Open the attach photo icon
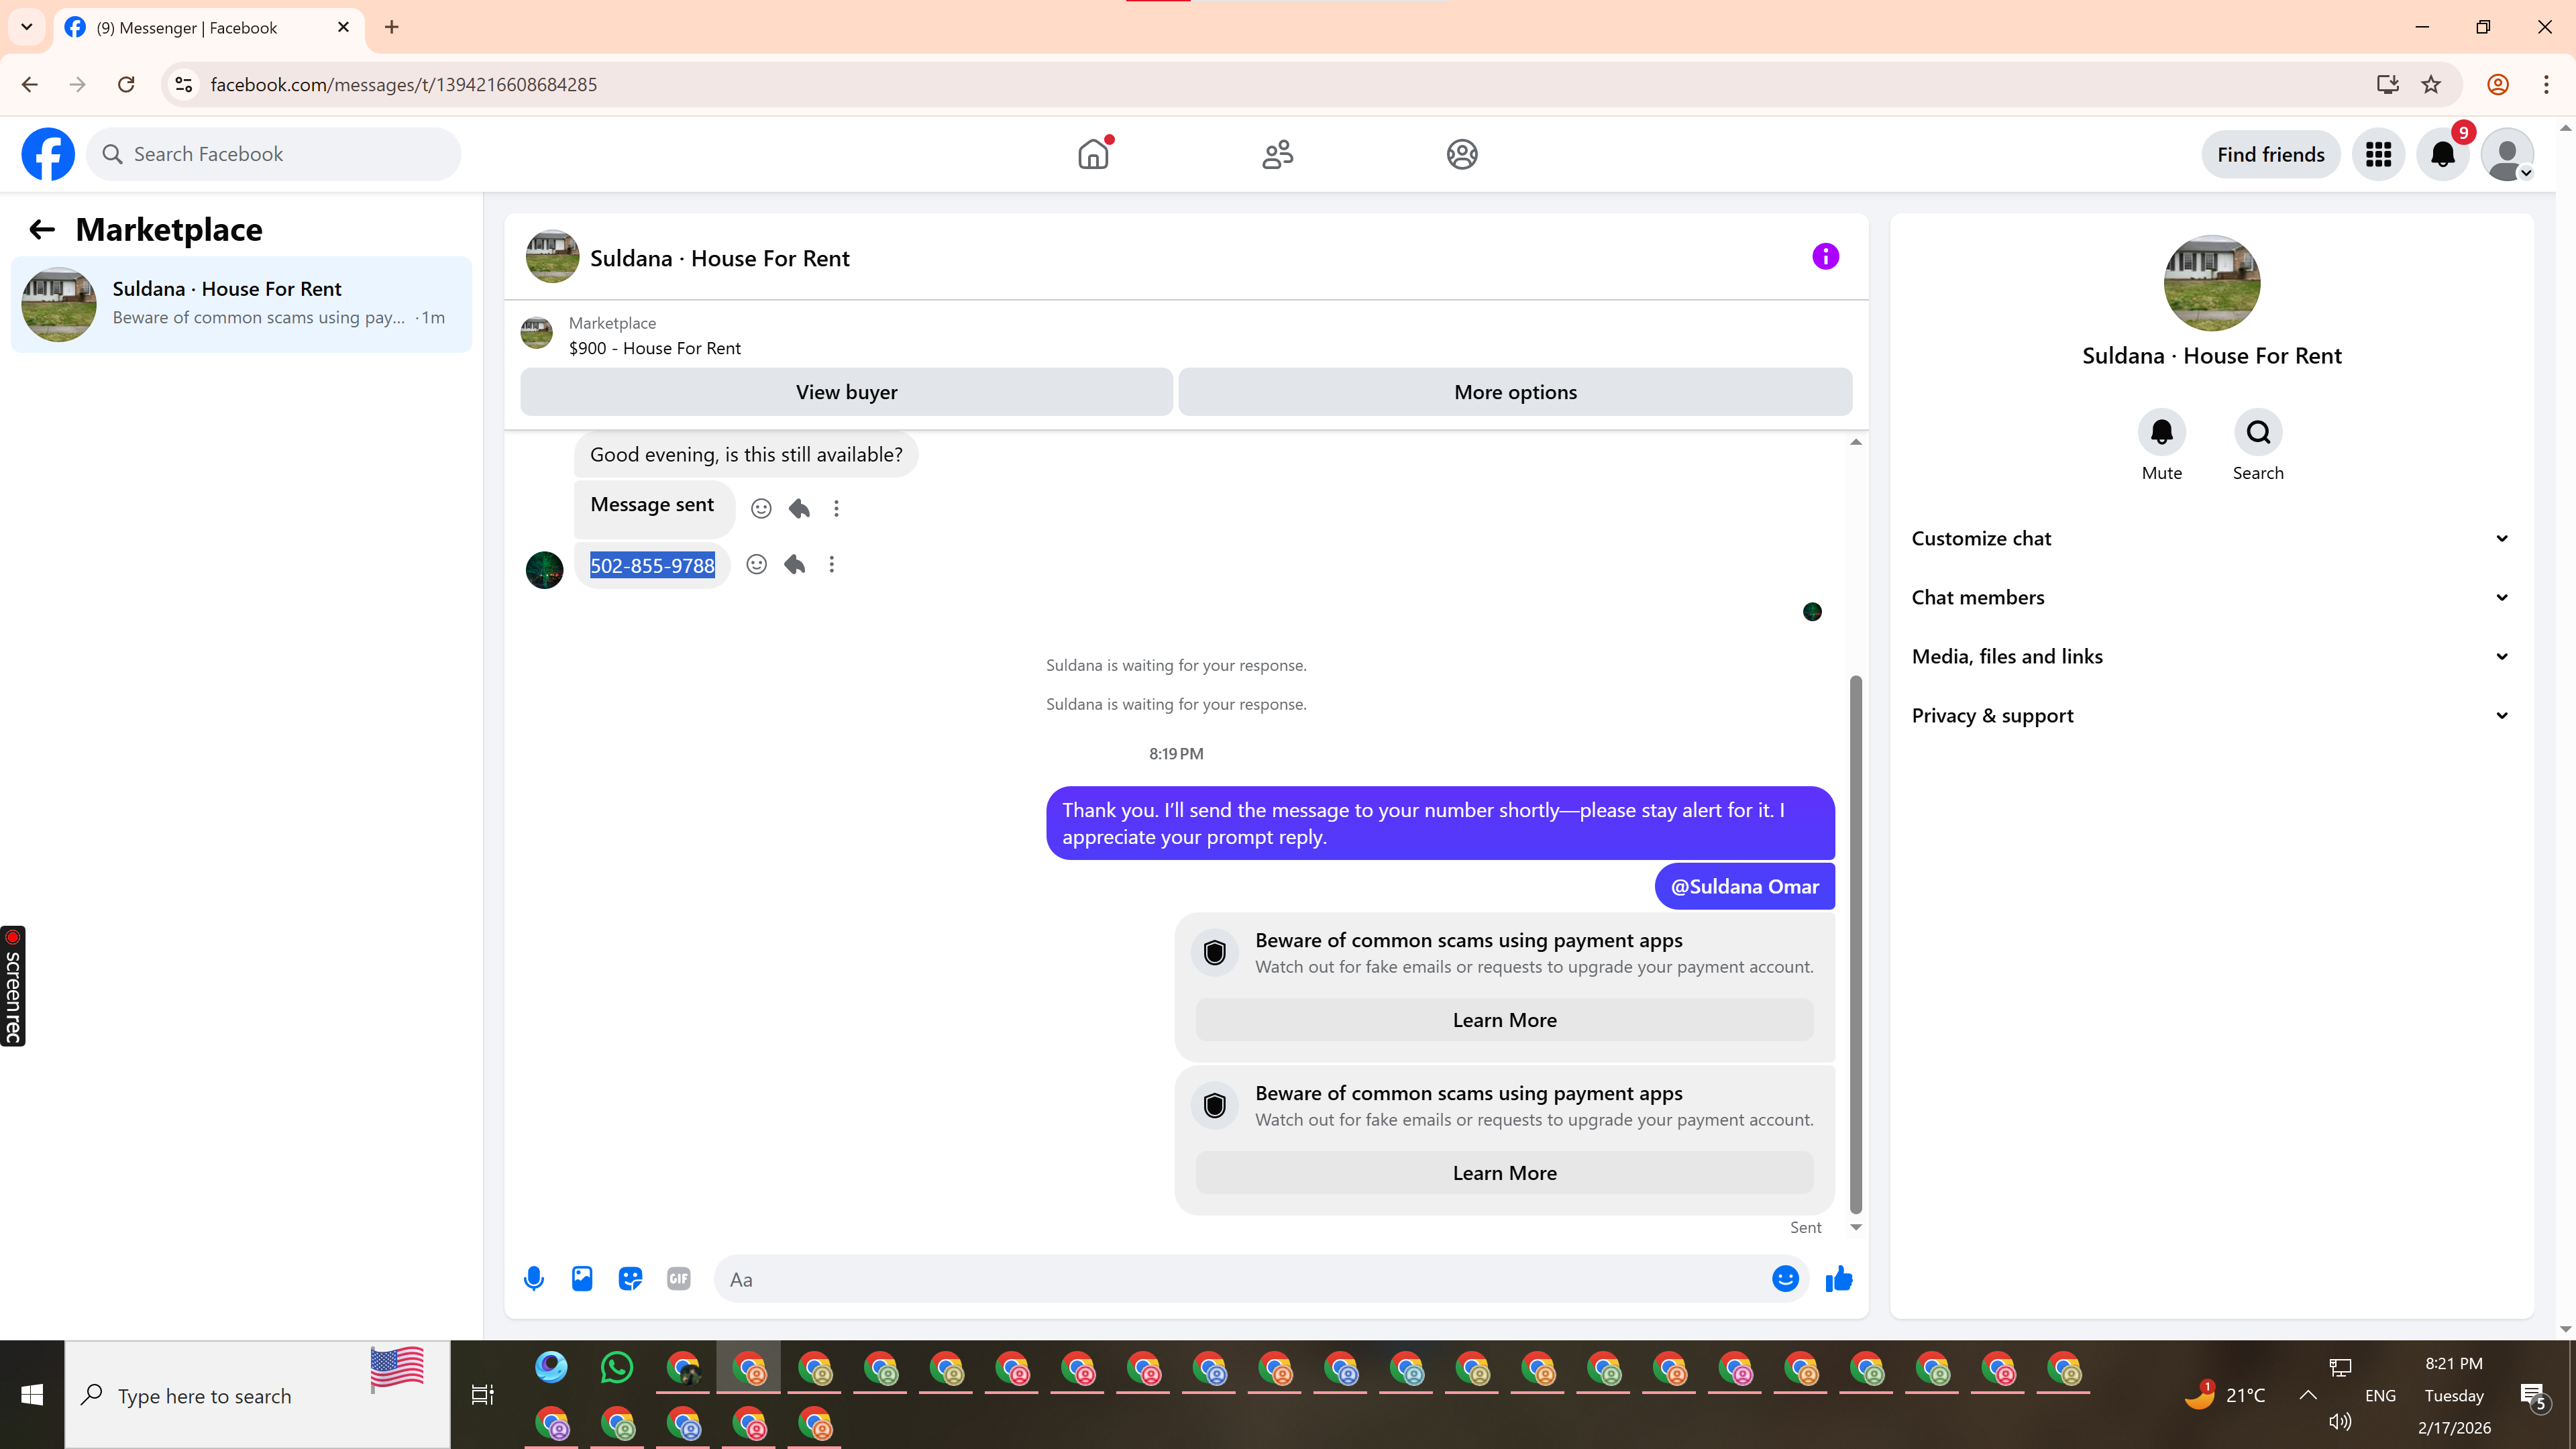 582,1279
